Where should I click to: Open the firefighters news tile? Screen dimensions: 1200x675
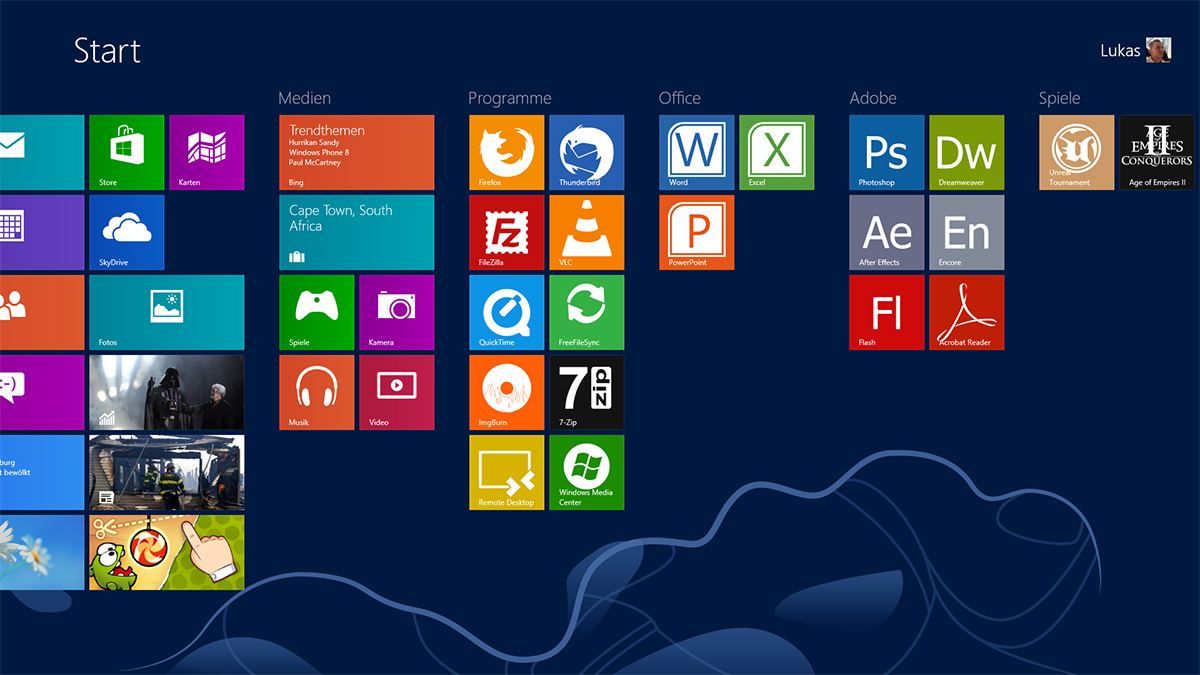point(166,472)
